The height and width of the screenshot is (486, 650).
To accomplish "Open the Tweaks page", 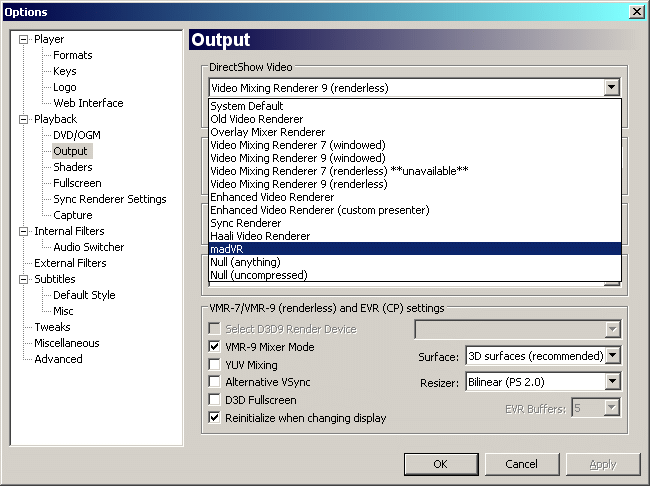I will (52, 327).
